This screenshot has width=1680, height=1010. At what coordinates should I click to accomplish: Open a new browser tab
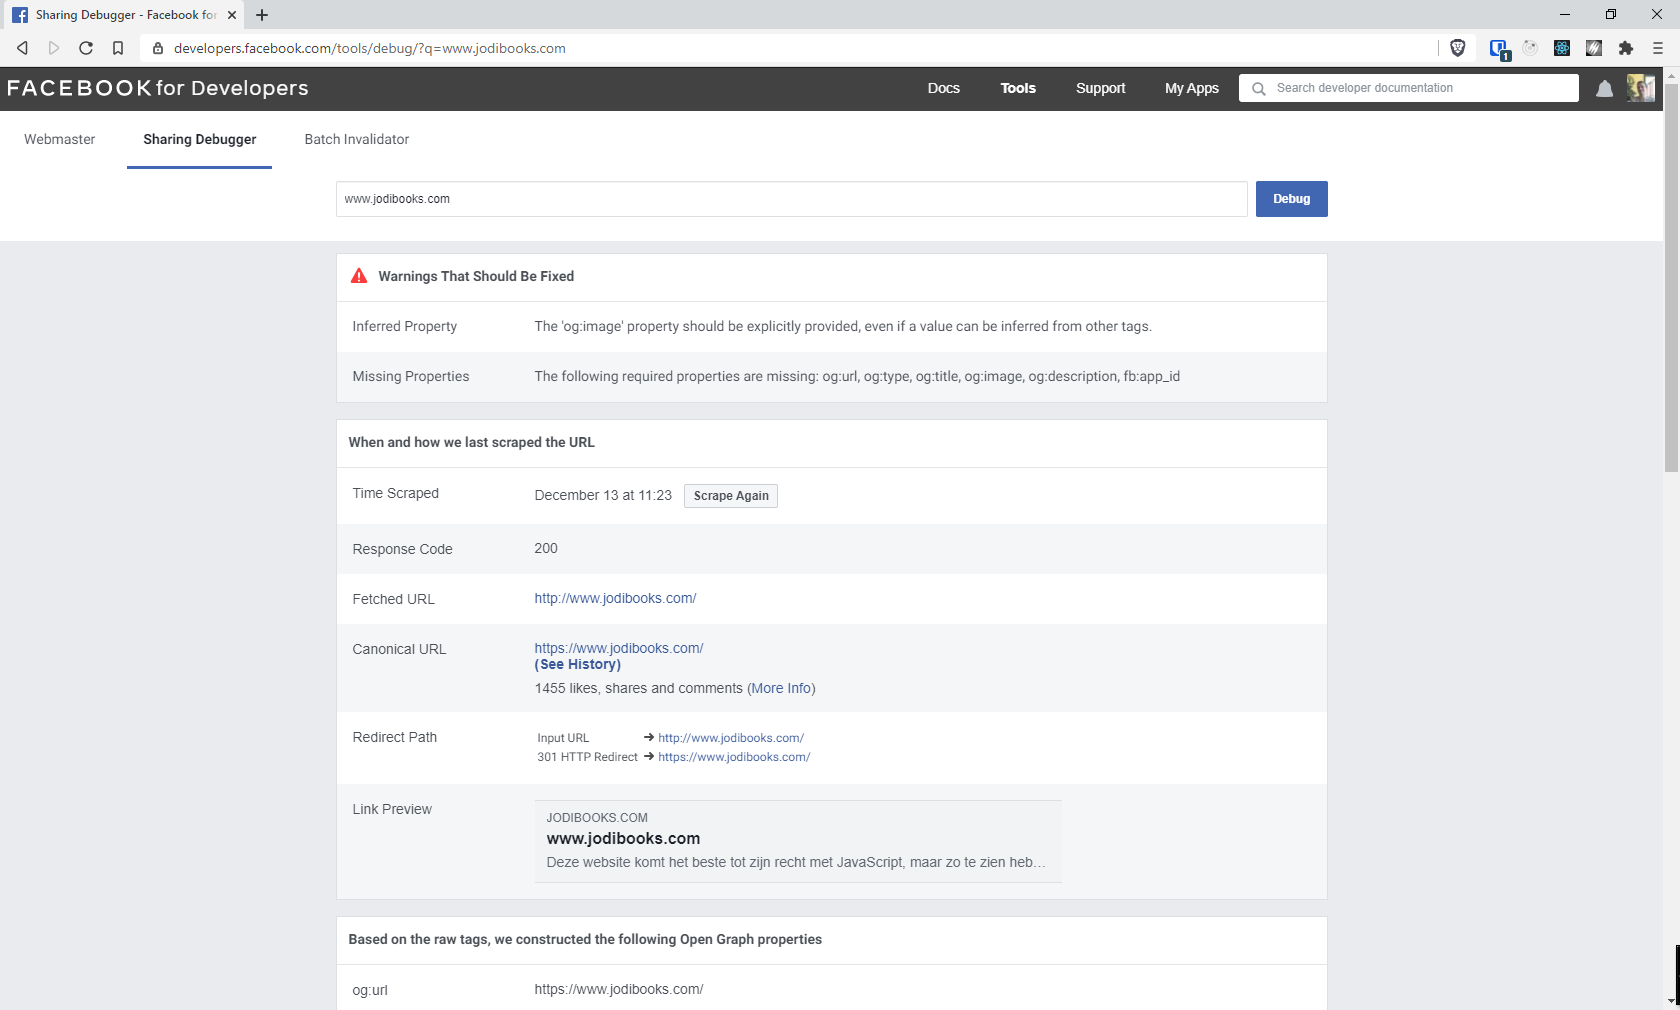[262, 15]
